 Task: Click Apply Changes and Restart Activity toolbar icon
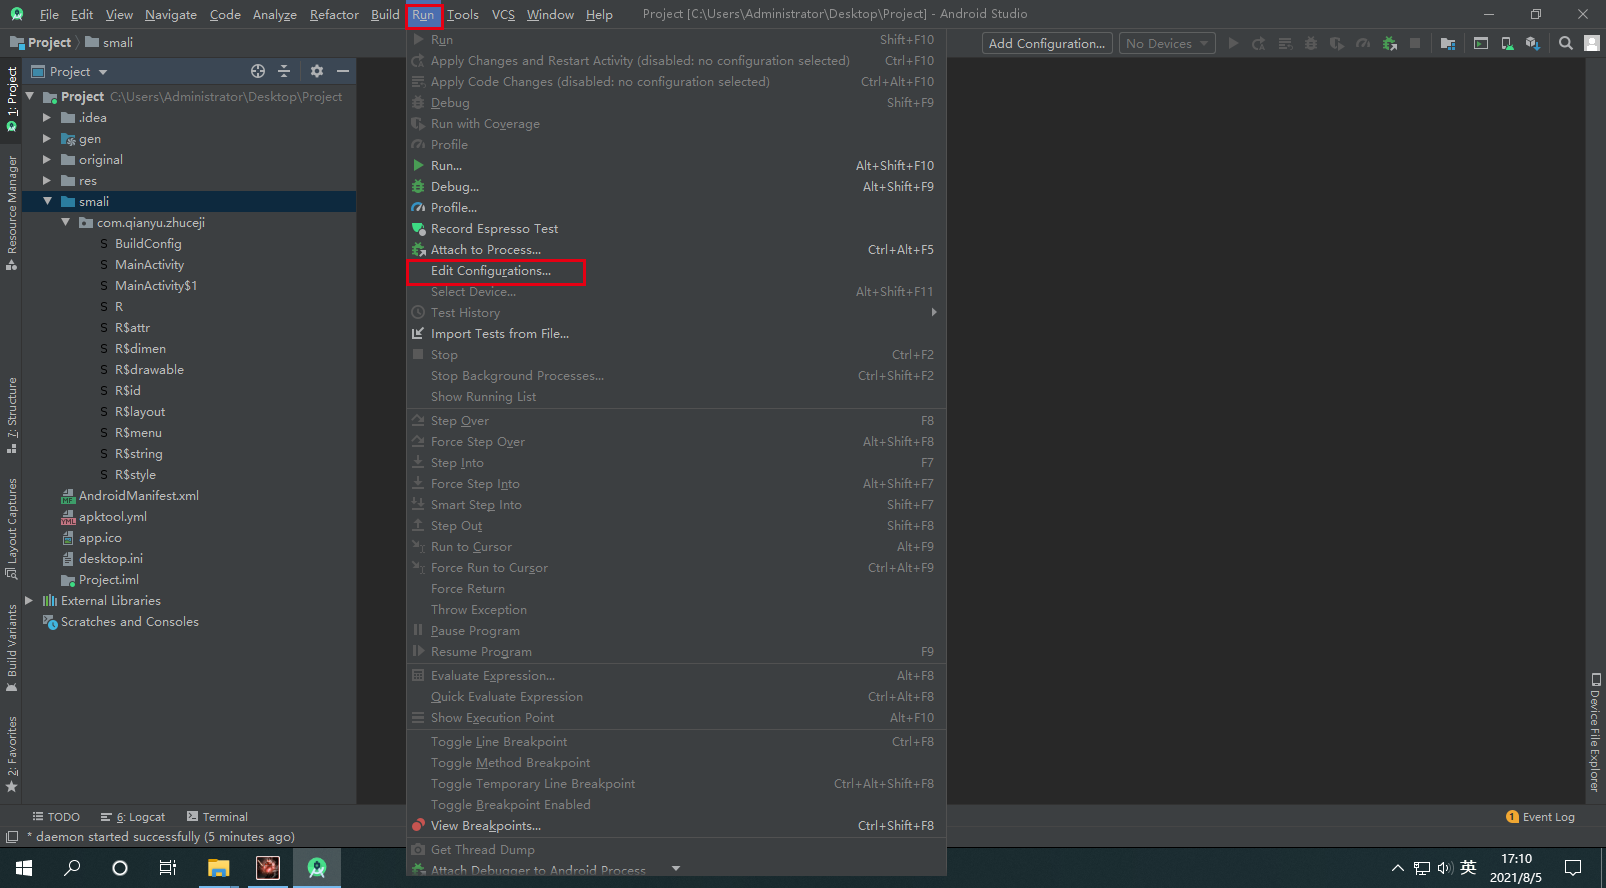coord(1259,43)
